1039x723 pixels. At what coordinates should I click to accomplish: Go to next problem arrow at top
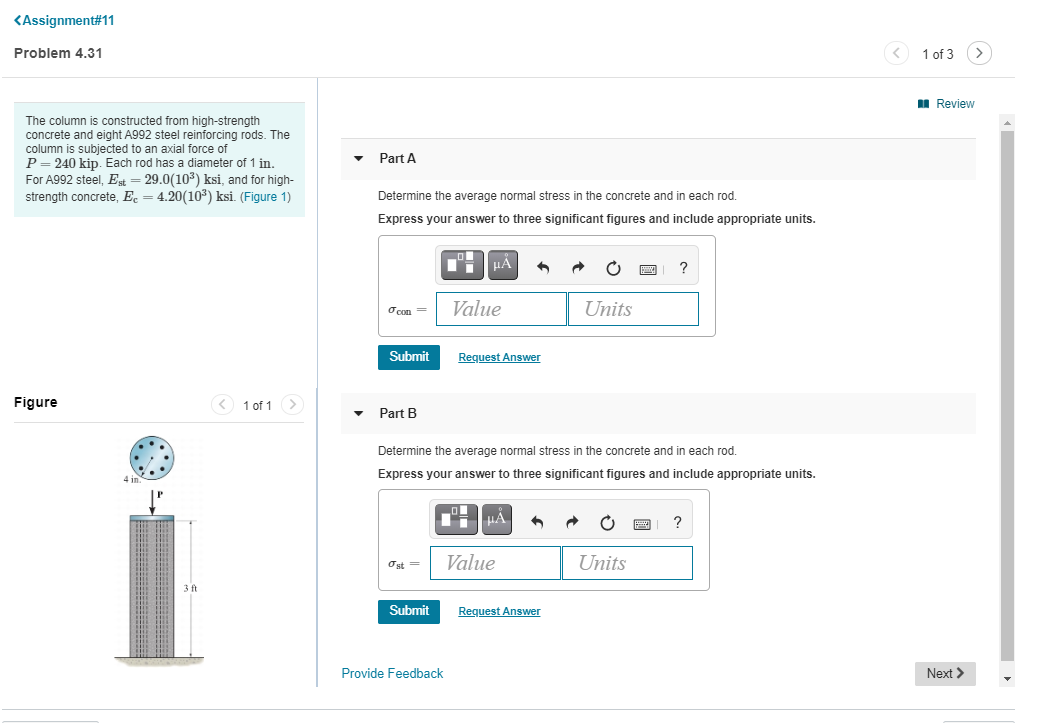tap(979, 53)
